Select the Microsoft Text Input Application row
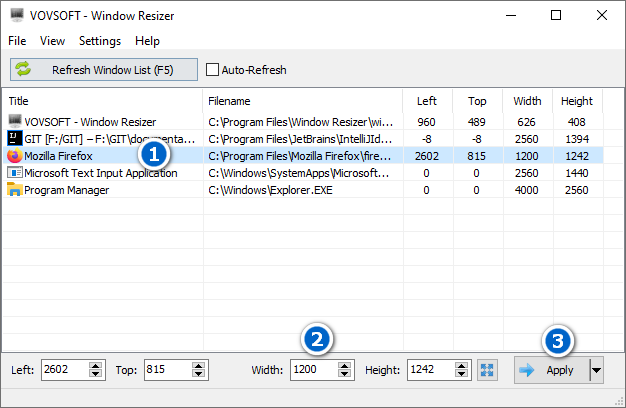The image size is (626, 408). (x=303, y=173)
